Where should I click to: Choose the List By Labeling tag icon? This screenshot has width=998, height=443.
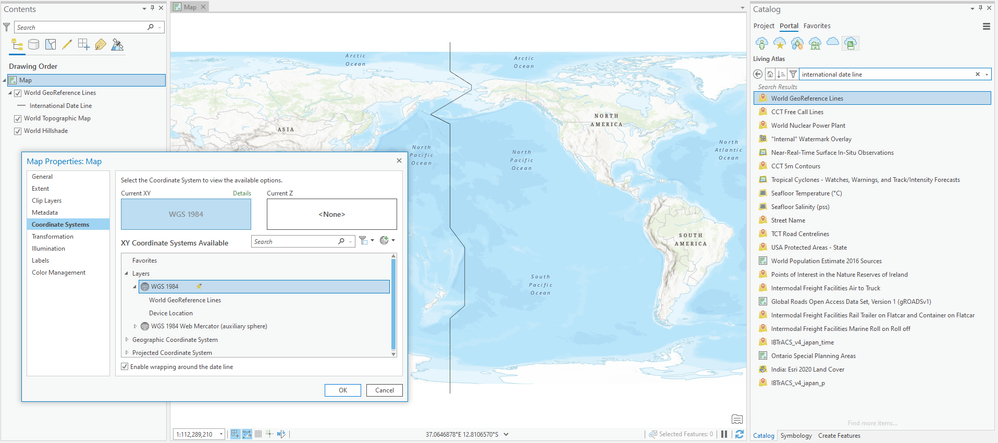(100, 45)
